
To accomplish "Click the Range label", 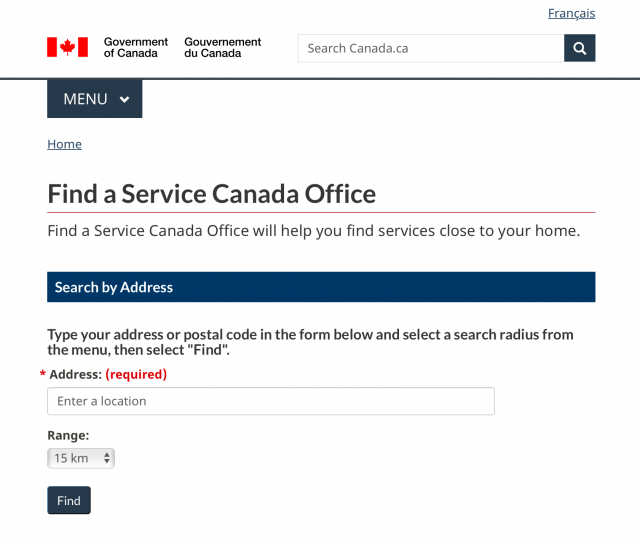I will (x=68, y=435).
